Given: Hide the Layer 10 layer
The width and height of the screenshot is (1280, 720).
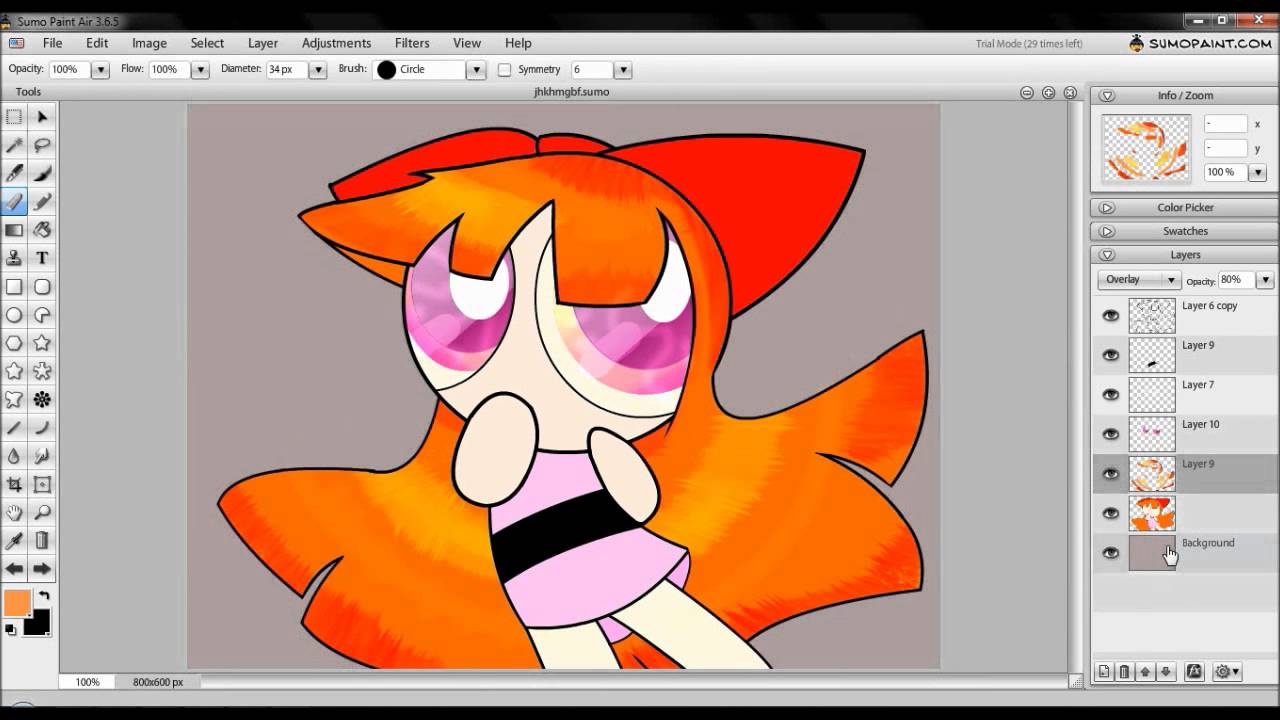Looking at the screenshot, I should click(1110, 434).
